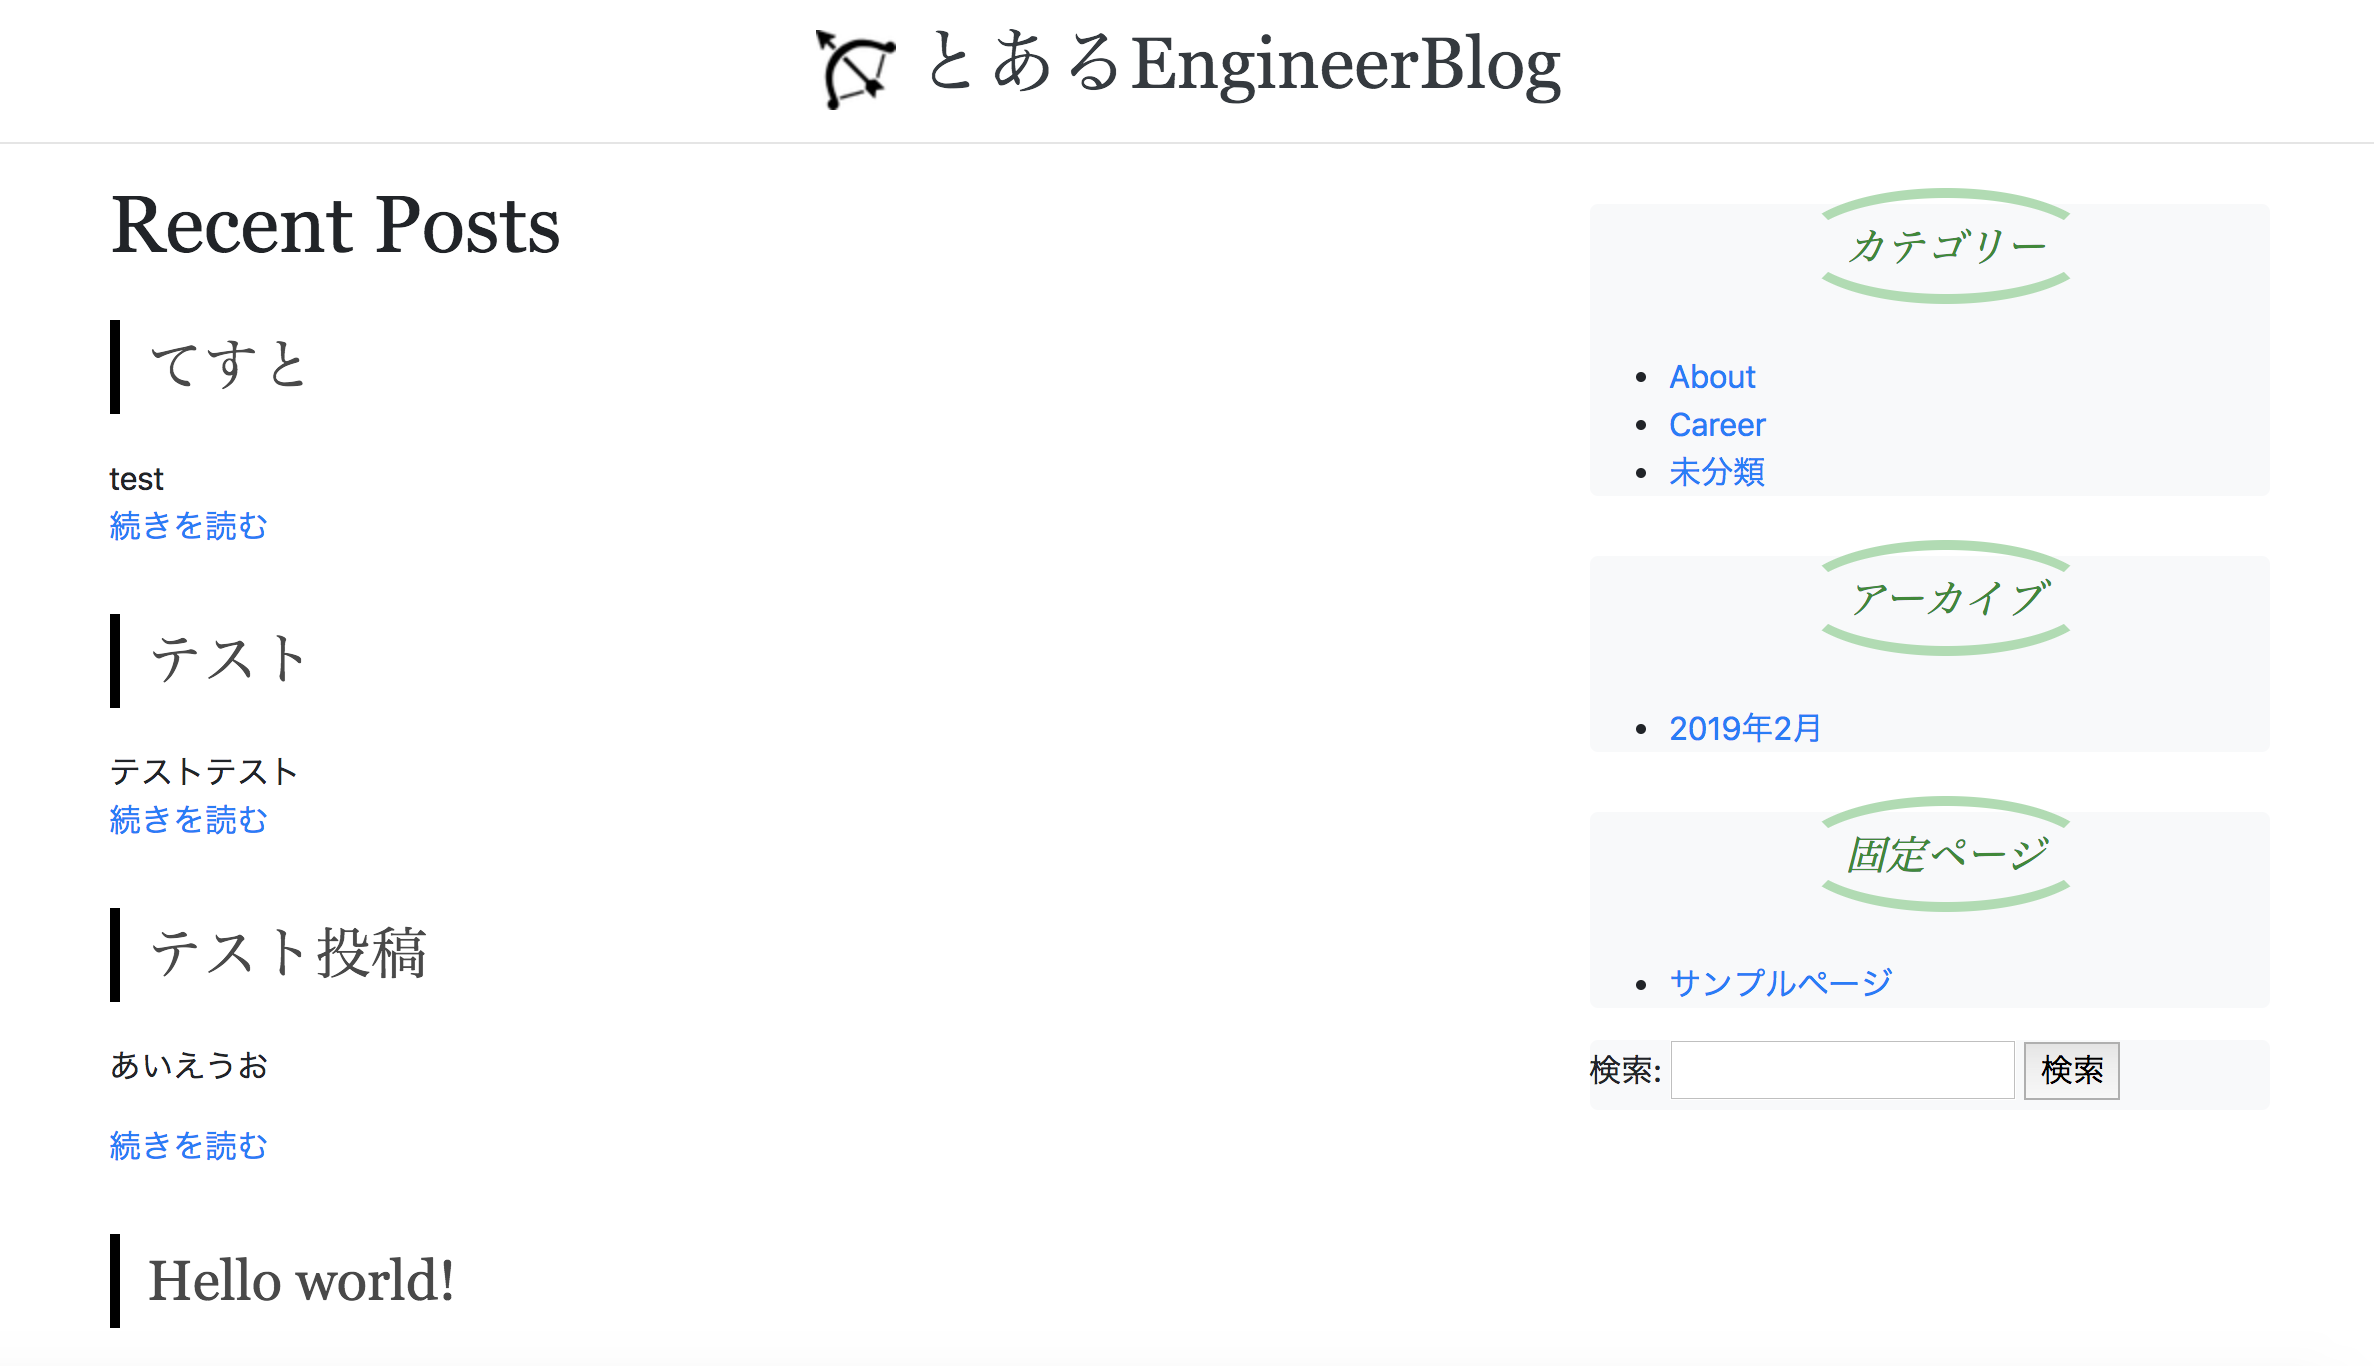Click 続きを読む under あいうえお
This screenshot has height=1366, width=2374.
tap(188, 1146)
